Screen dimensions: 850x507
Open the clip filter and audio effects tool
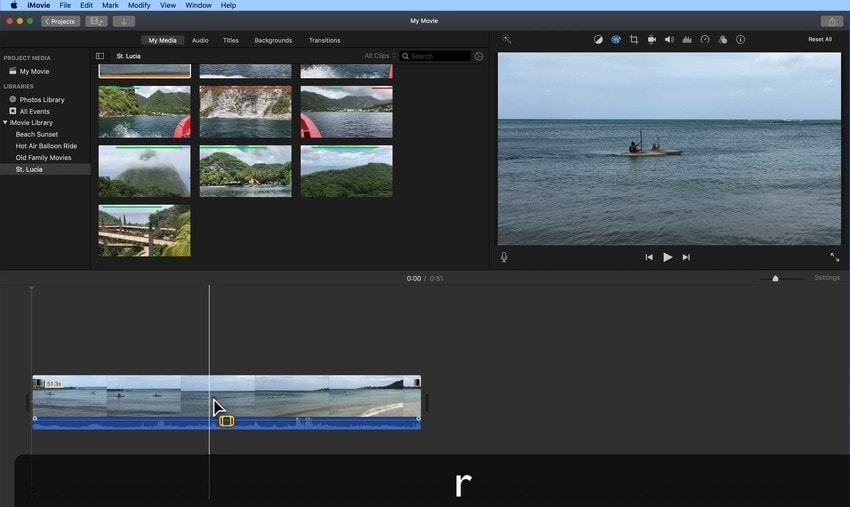coord(723,40)
